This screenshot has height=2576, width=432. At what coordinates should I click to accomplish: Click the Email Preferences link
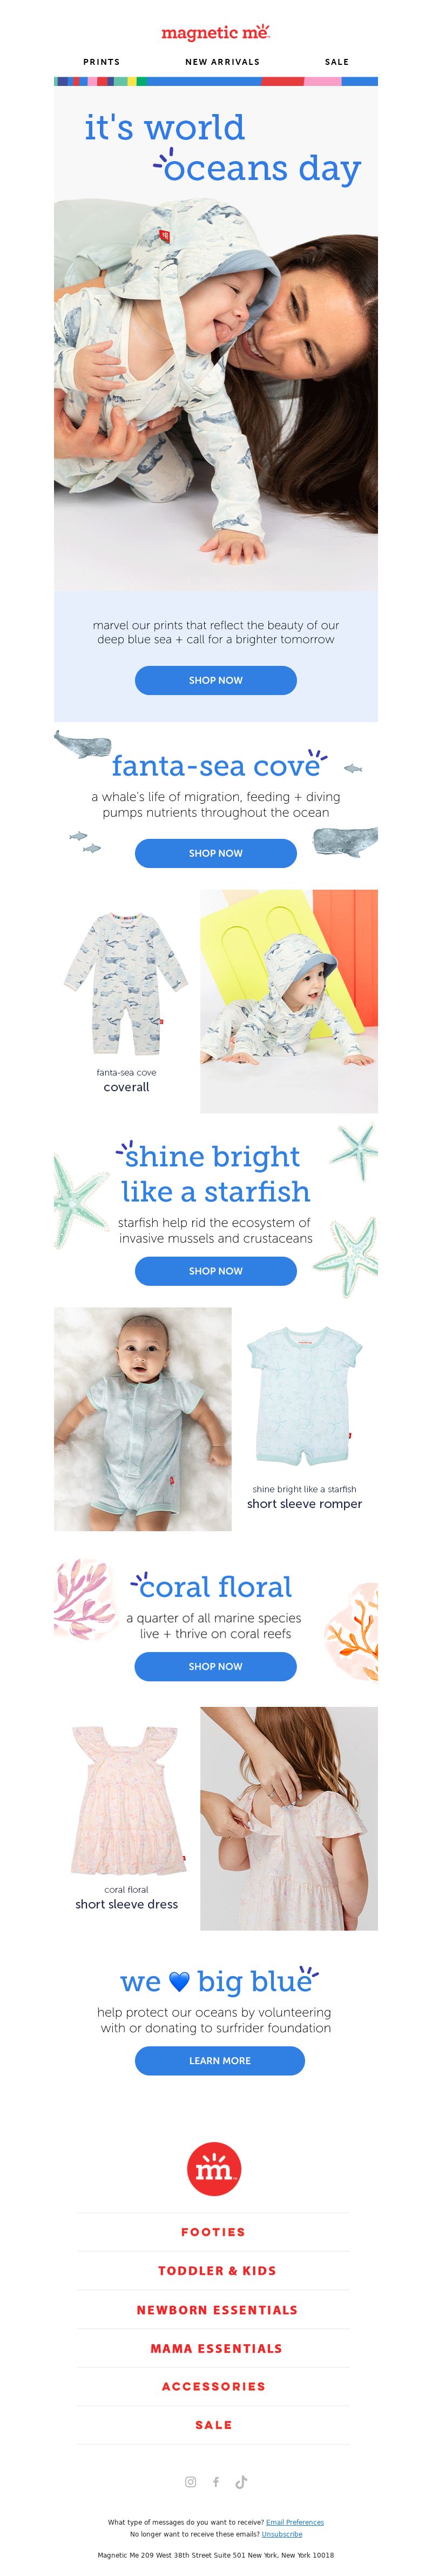[295, 2523]
